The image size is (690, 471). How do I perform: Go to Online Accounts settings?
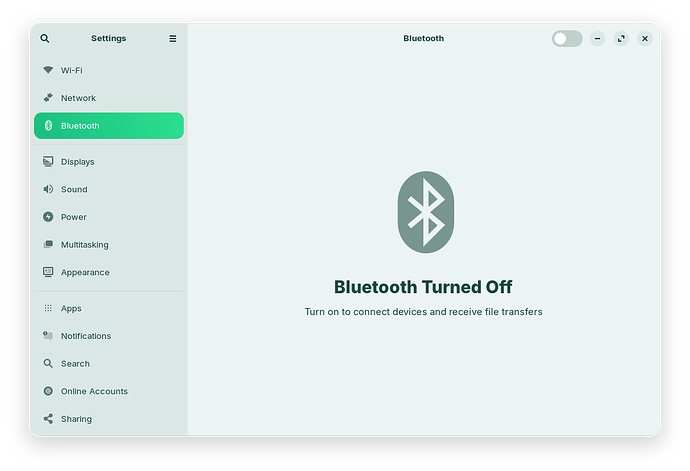94,391
